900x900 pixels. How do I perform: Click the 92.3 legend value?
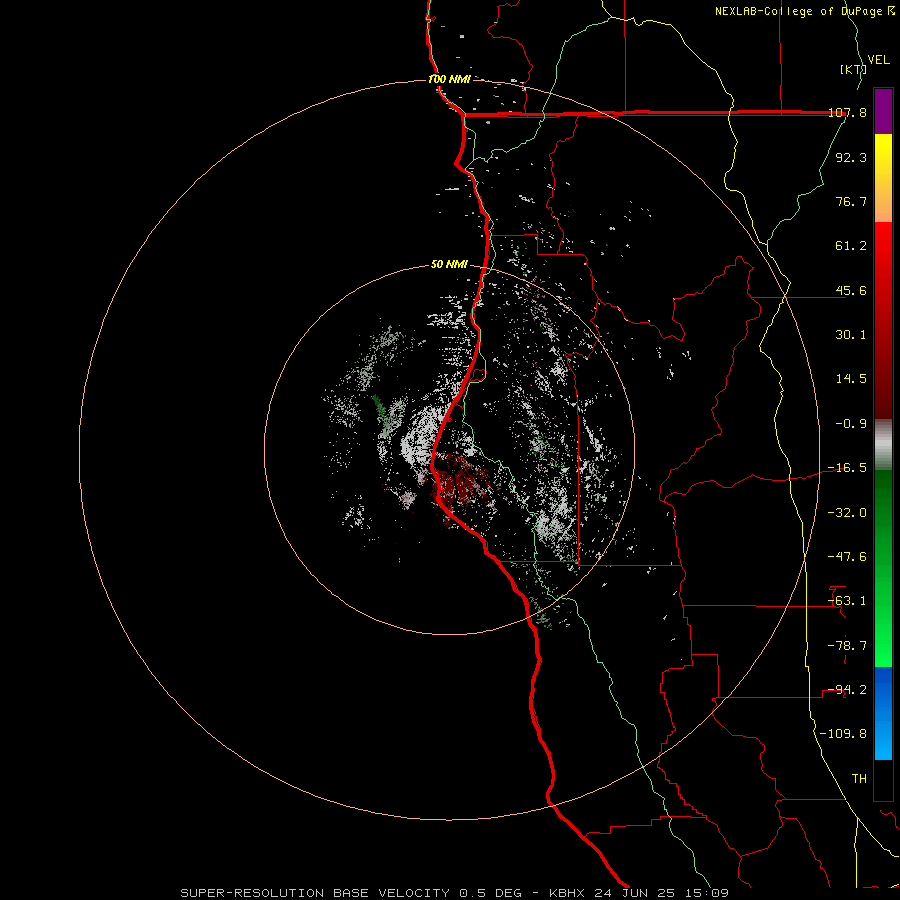851,157
